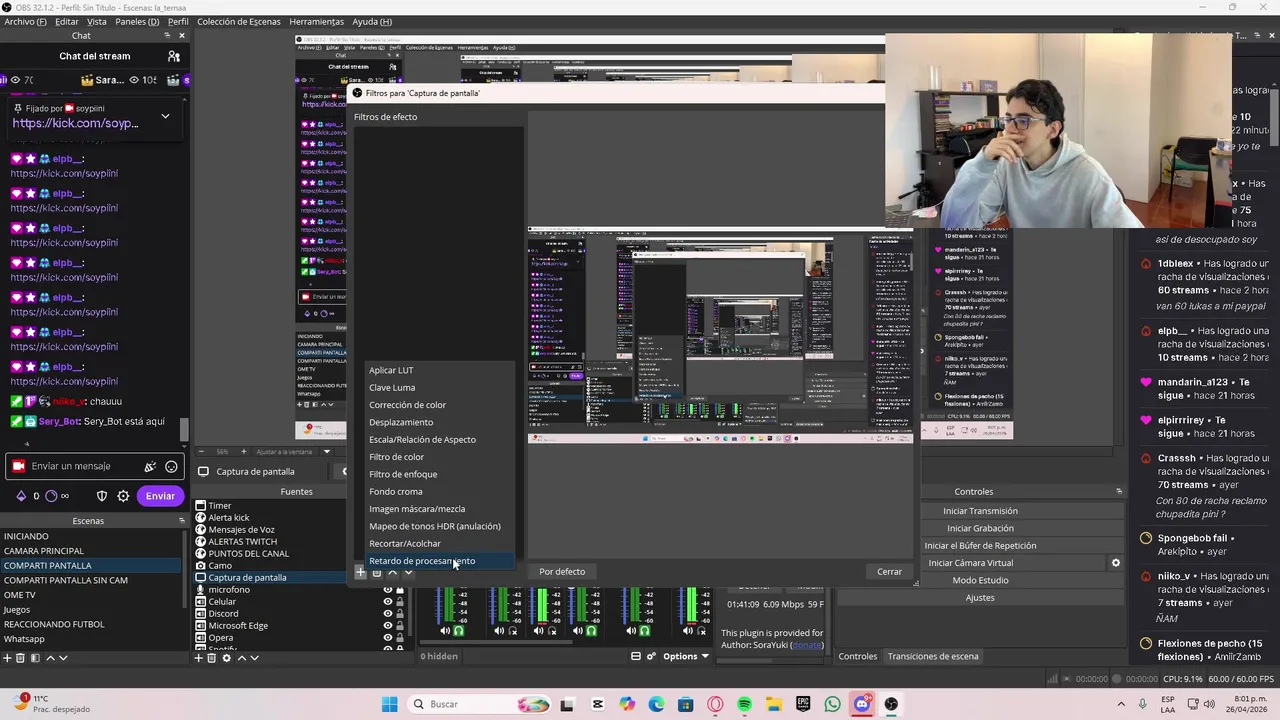Choose Fondo croma filter

pos(439,492)
